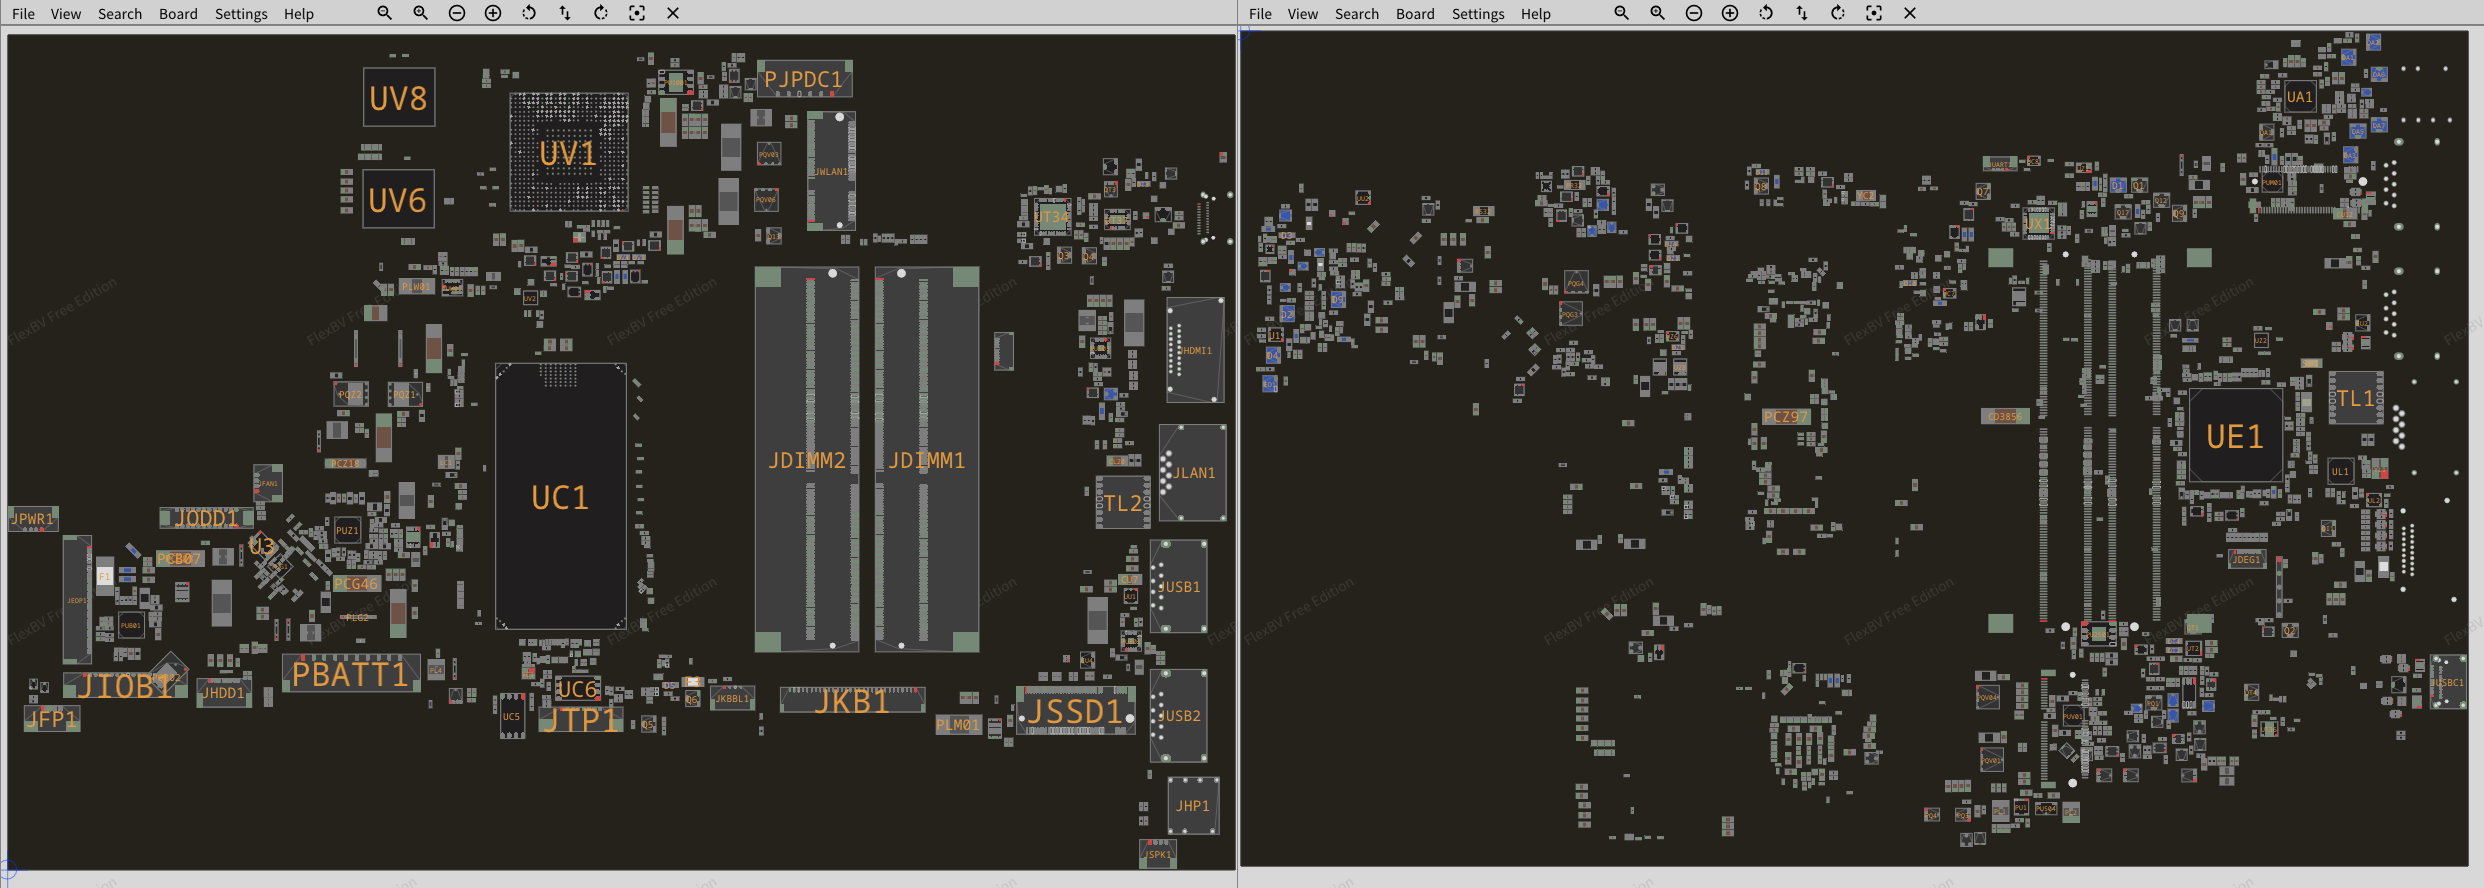The height and width of the screenshot is (888, 2484).
Task: Click the center-focus icon in left window
Action: point(637,13)
